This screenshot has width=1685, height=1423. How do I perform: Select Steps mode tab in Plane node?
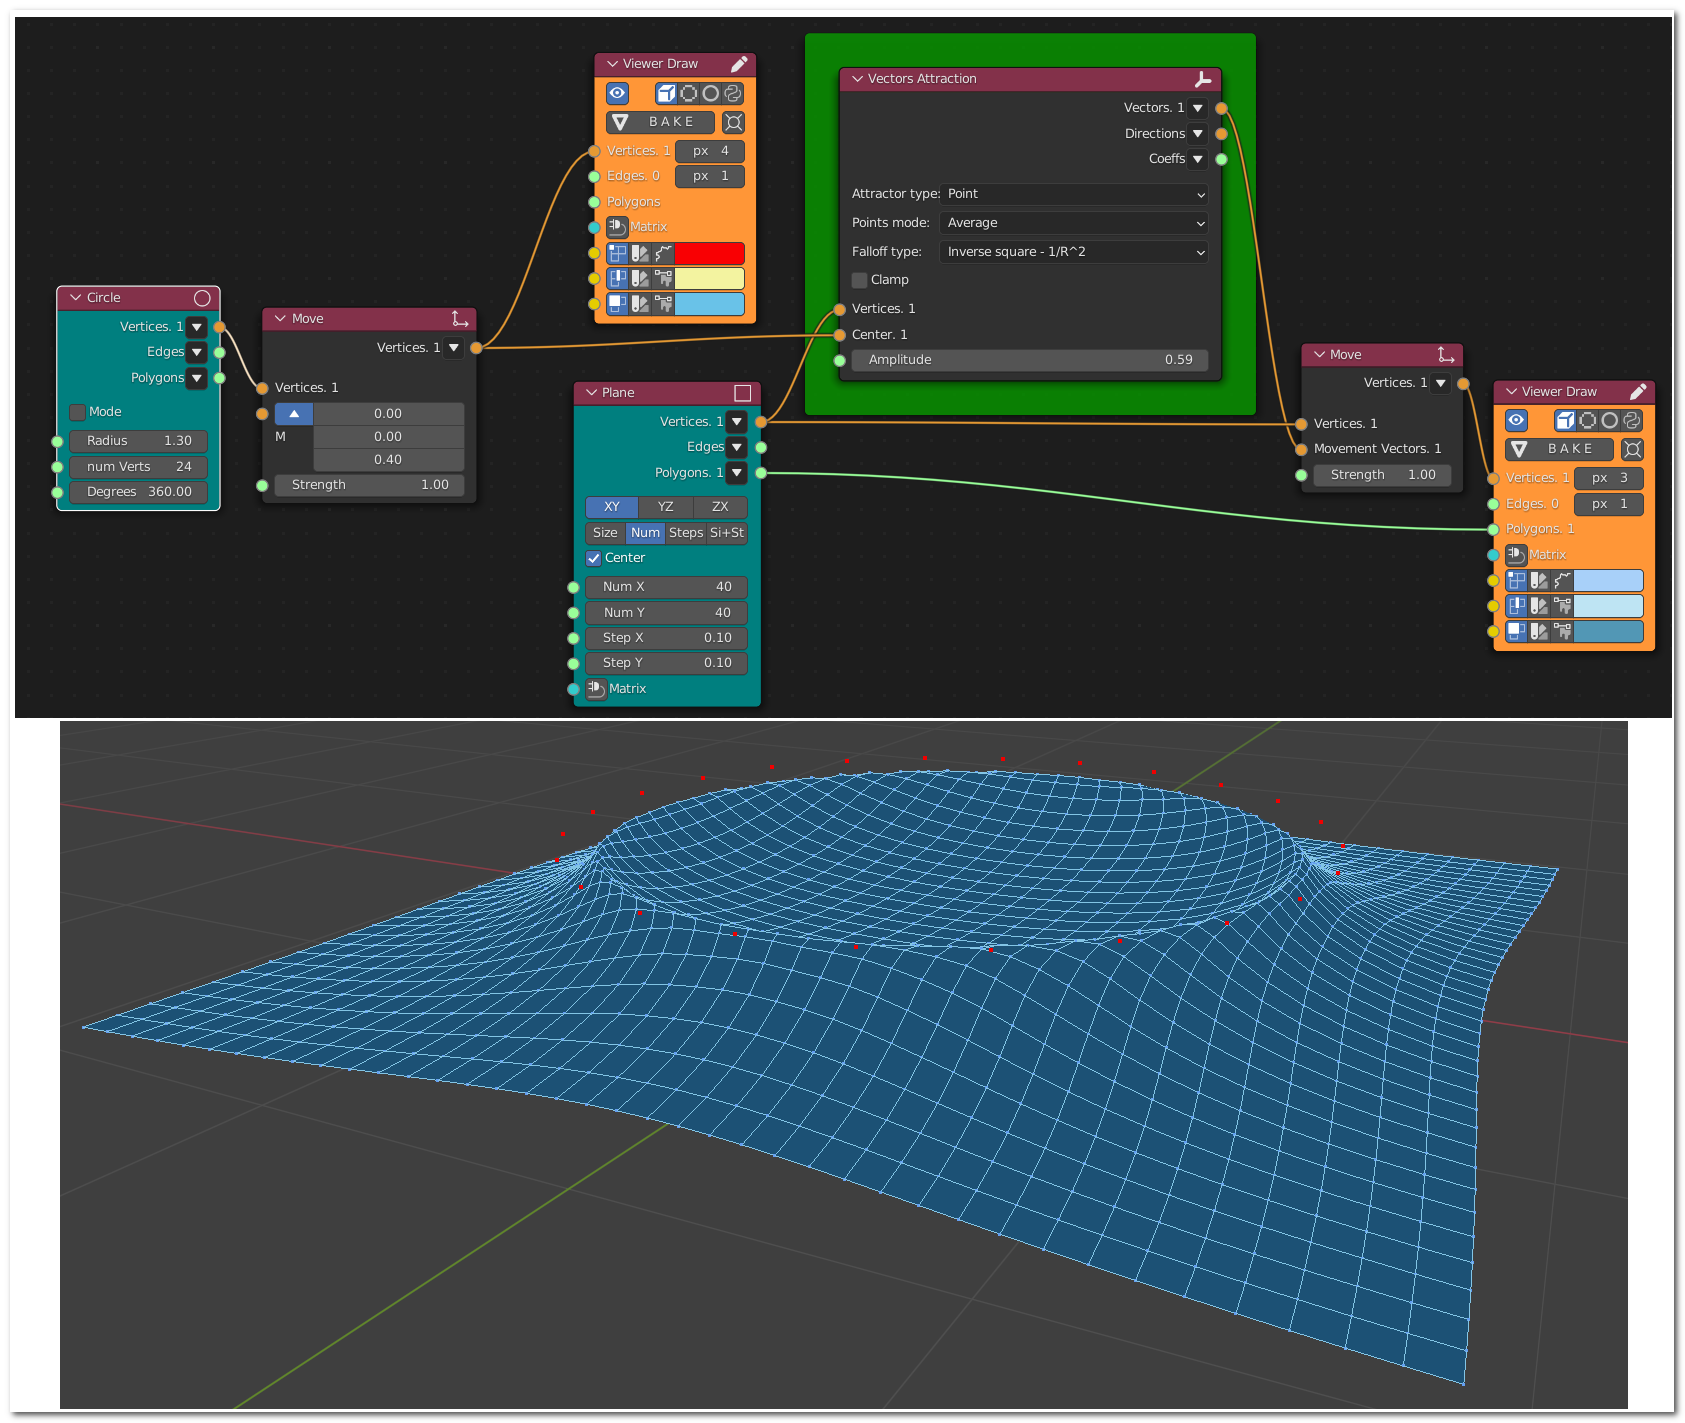[686, 533]
